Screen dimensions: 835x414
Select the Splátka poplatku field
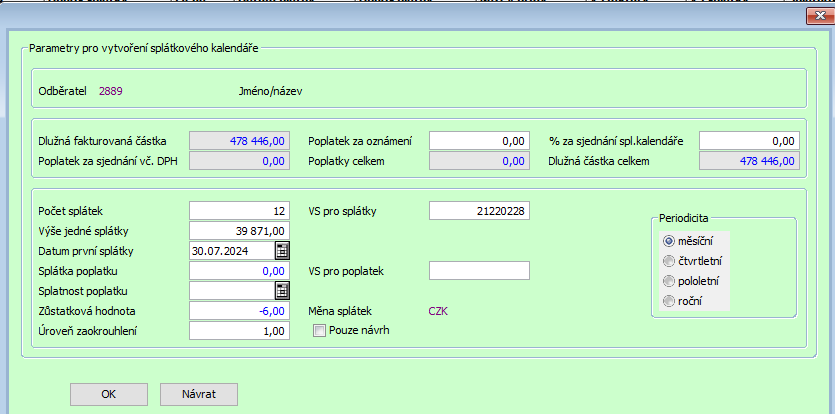pos(239,271)
